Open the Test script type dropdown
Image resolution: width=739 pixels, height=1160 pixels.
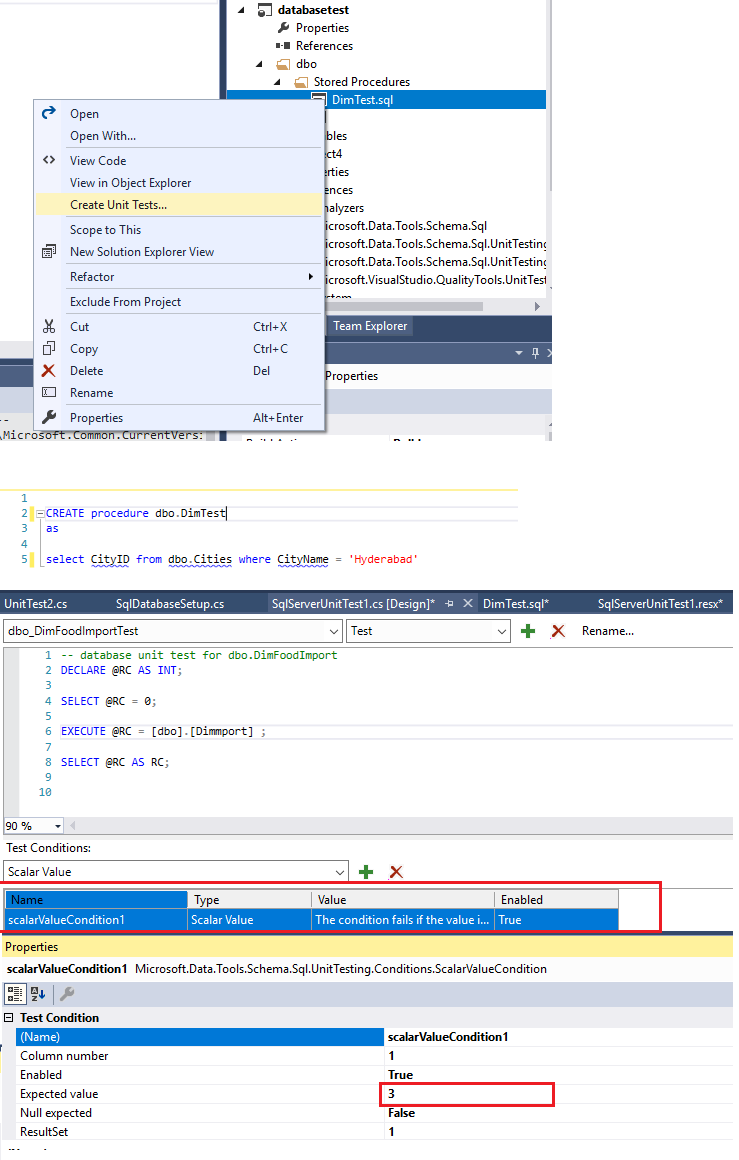click(x=502, y=631)
